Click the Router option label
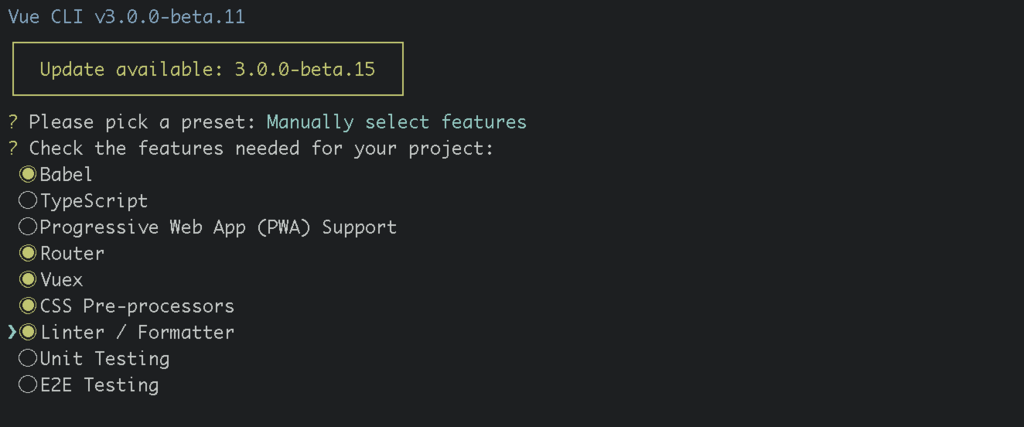1024x427 pixels. (72, 253)
